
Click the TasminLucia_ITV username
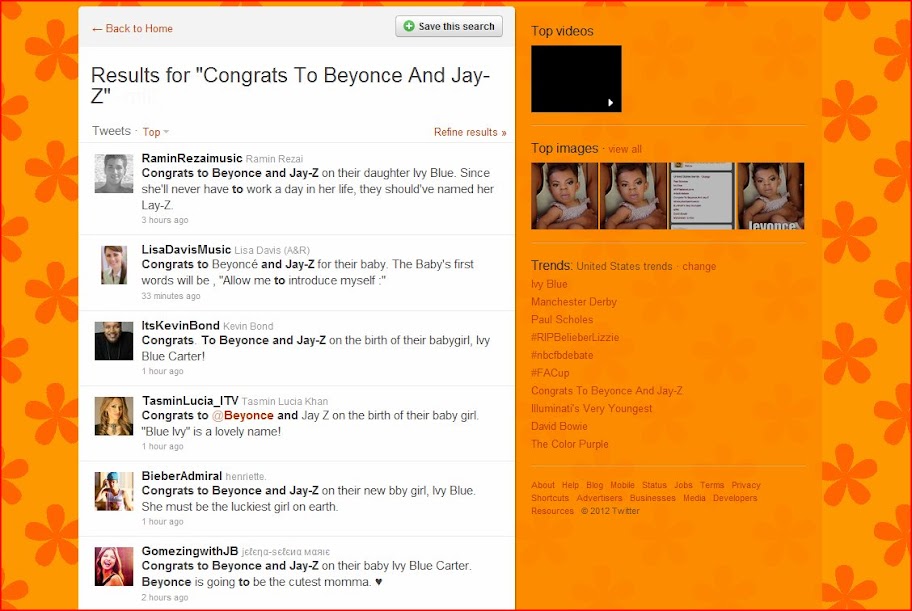(x=190, y=401)
